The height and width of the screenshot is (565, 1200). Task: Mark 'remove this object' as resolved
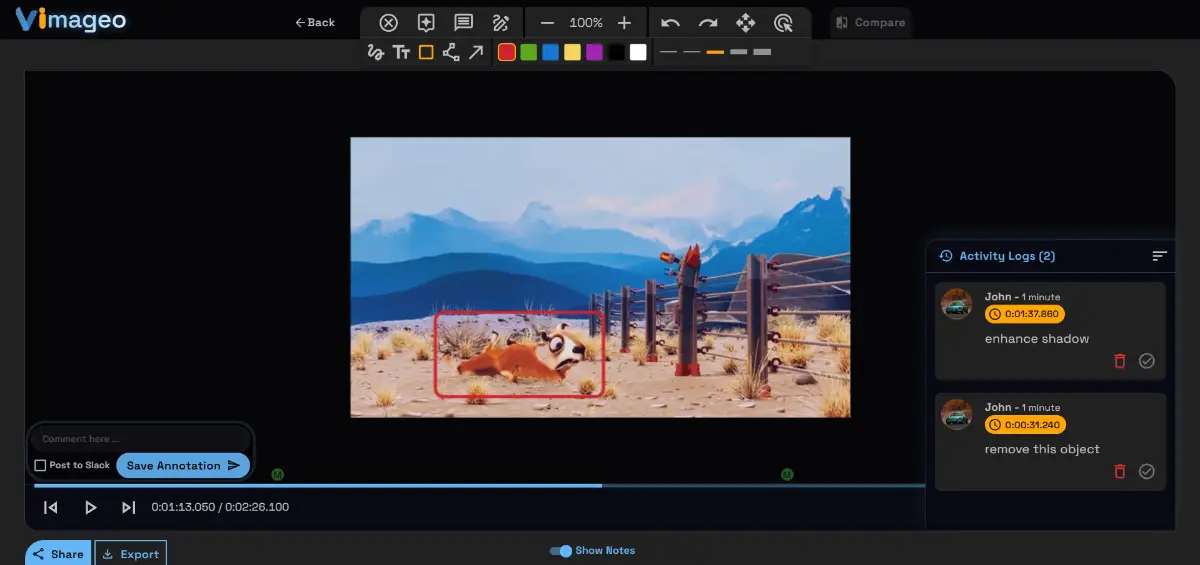1147,471
